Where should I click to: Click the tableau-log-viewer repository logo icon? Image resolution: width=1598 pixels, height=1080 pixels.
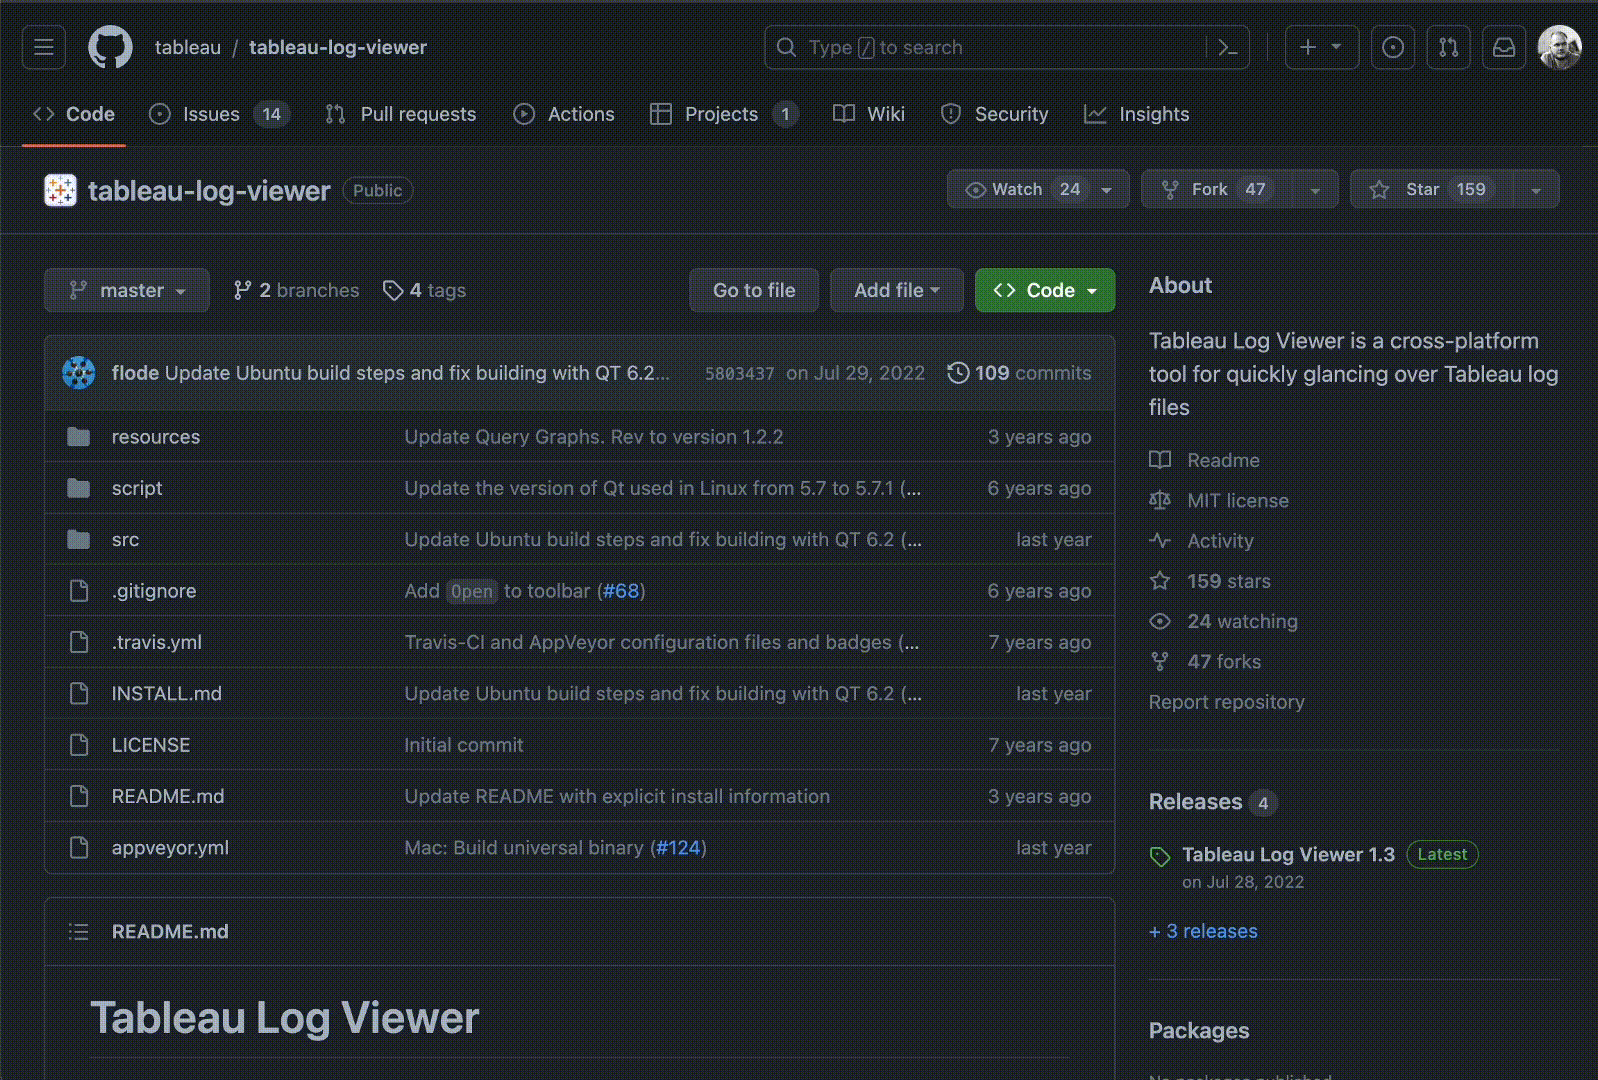[x=60, y=190]
